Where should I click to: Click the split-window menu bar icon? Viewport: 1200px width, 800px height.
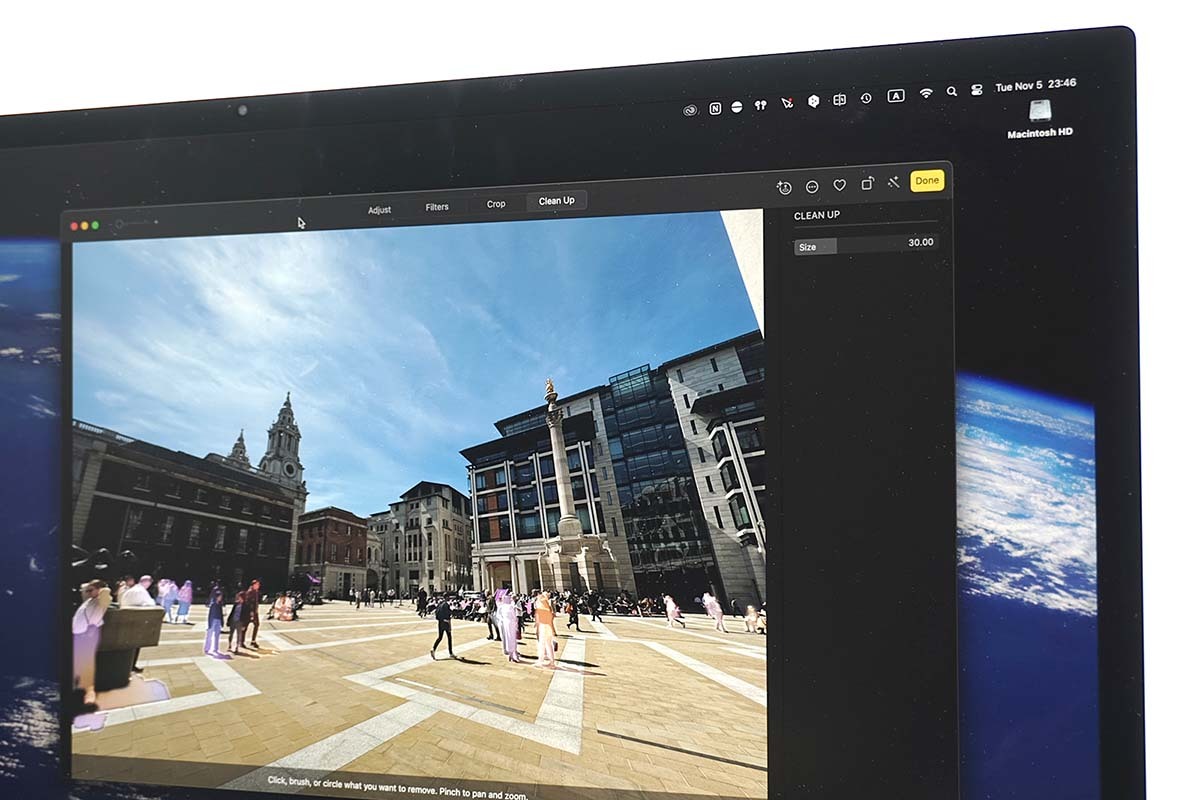click(x=839, y=100)
